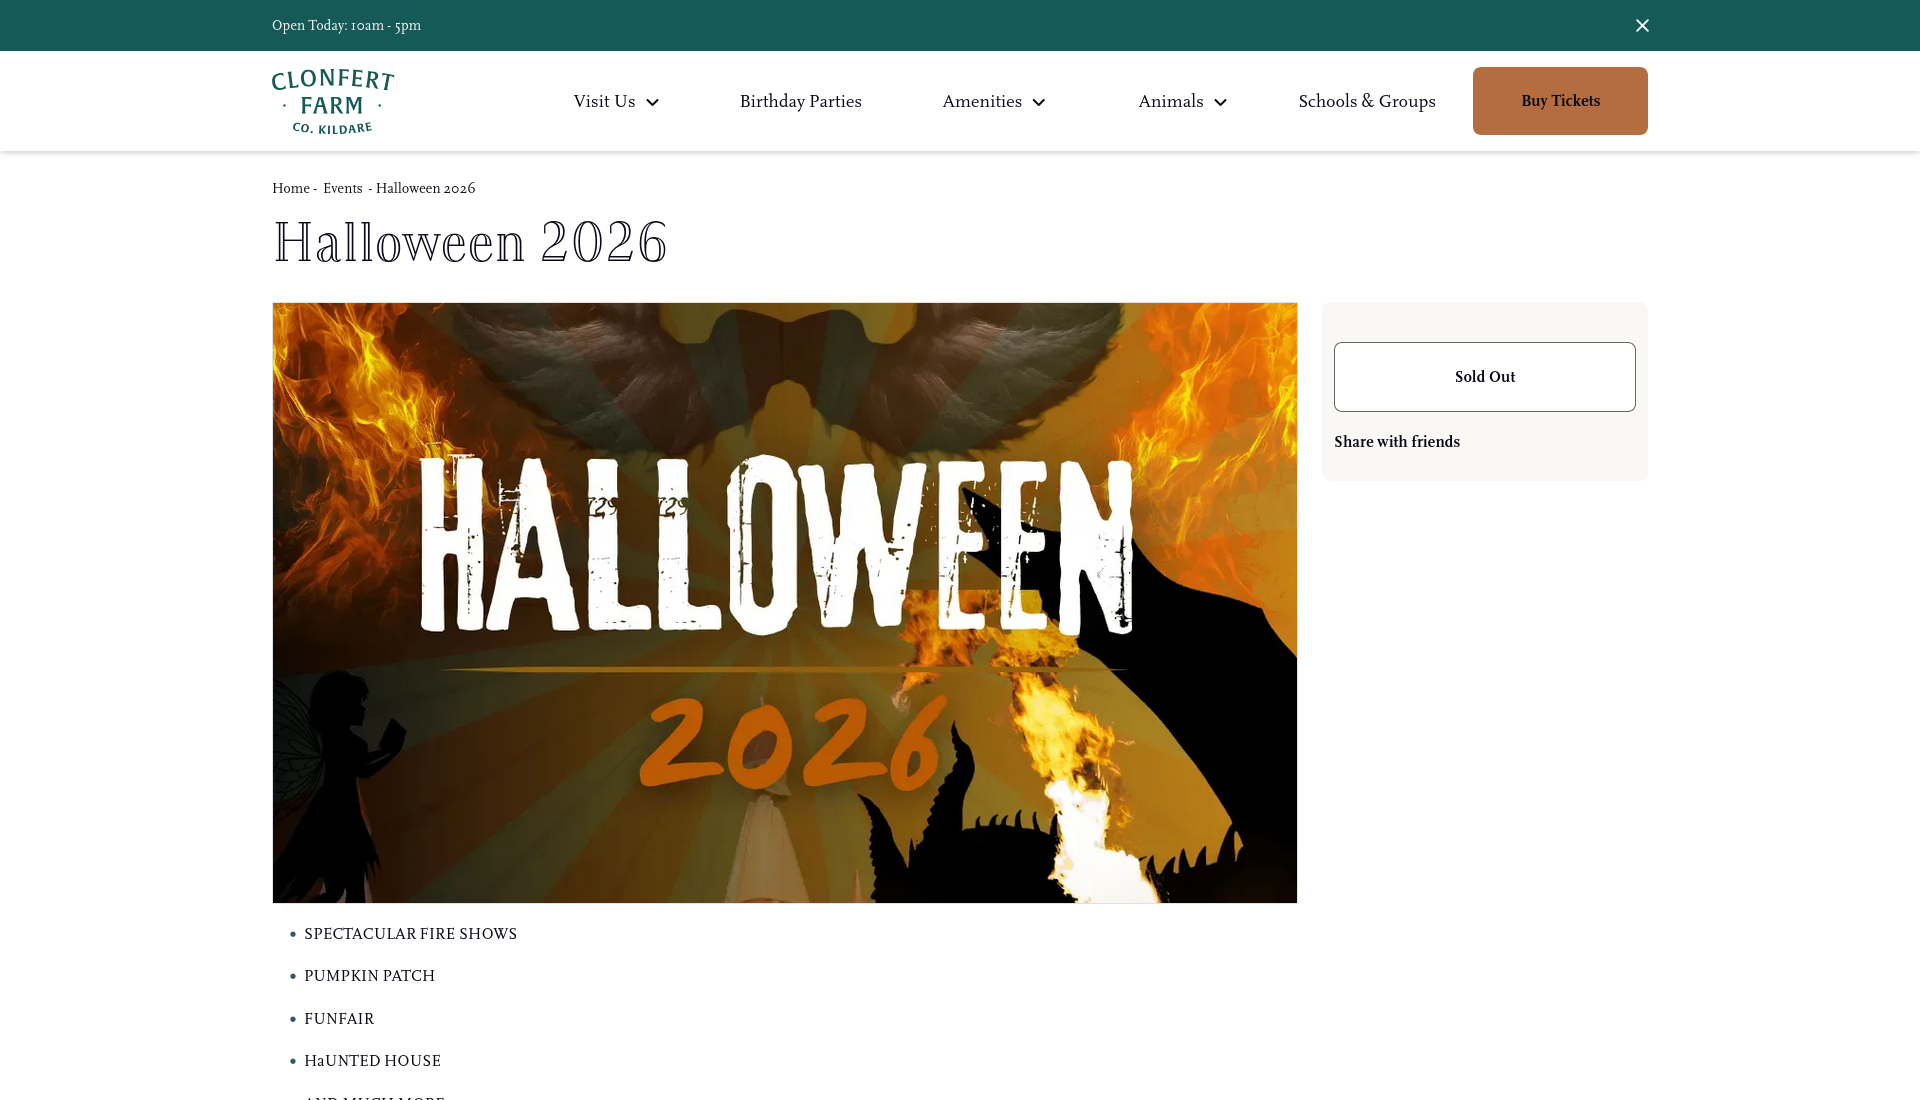Click the PUMPKIN PATCH list item
1920x1100 pixels.
point(369,976)
